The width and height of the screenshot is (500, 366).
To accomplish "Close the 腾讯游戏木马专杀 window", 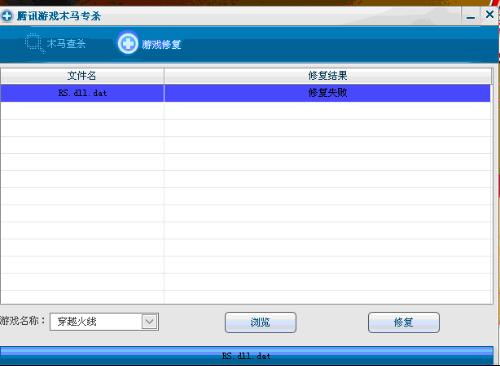I will click(490, 14).
